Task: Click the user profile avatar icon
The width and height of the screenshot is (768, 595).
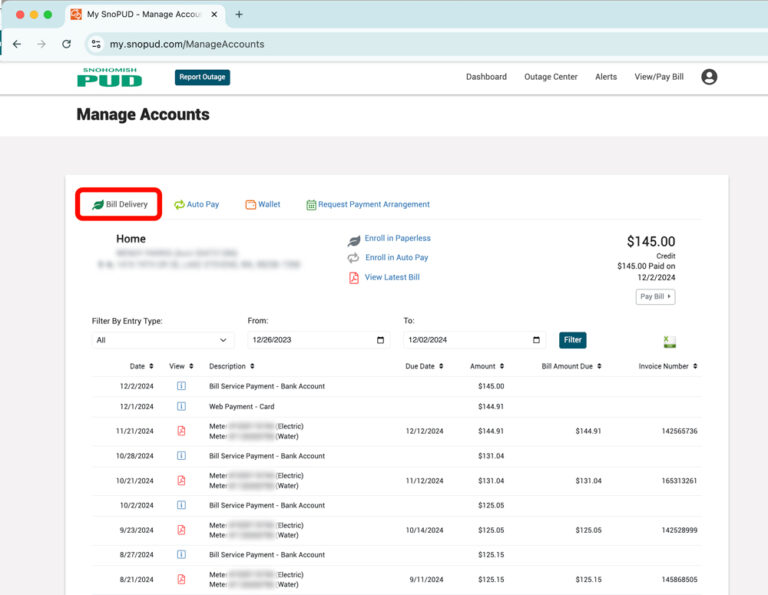Action: [709, 77]
